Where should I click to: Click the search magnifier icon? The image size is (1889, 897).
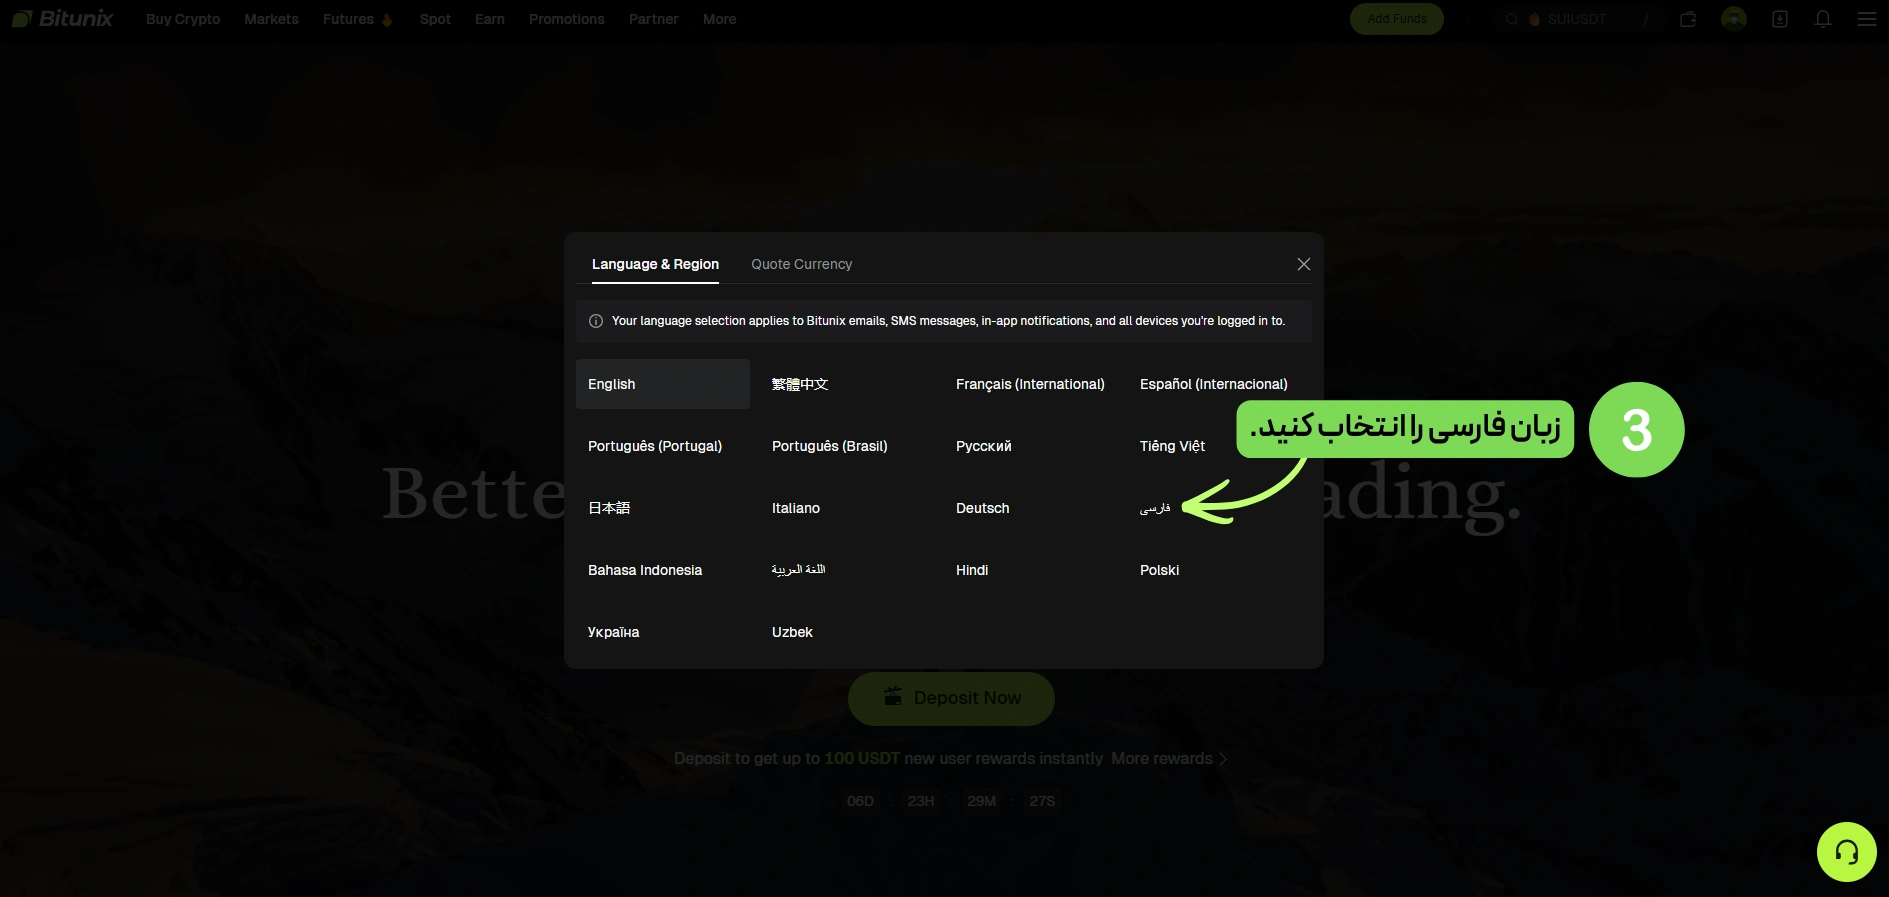[1512, 19]
